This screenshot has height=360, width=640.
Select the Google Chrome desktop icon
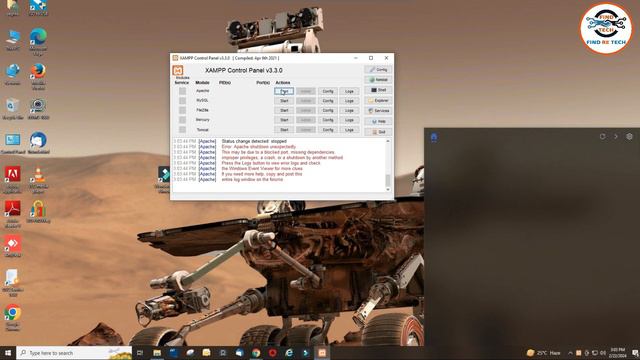[13, 317]
